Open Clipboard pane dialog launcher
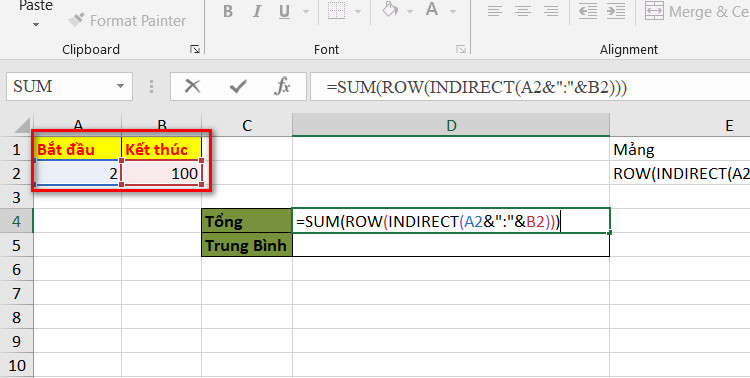The width and height of the screenshot is (750, 378). 195,49
